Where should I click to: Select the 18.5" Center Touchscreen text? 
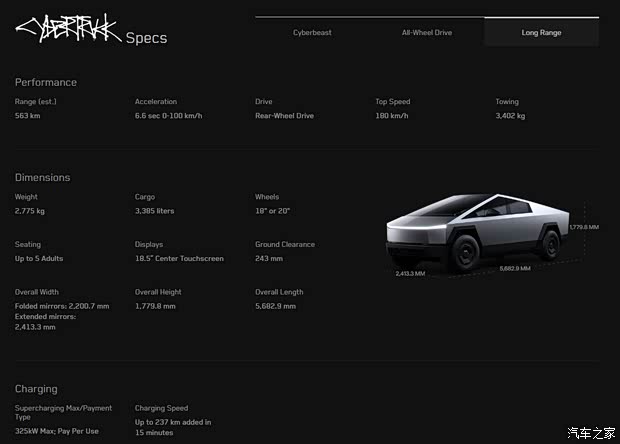pyautogui.click(x=179, y=259)
